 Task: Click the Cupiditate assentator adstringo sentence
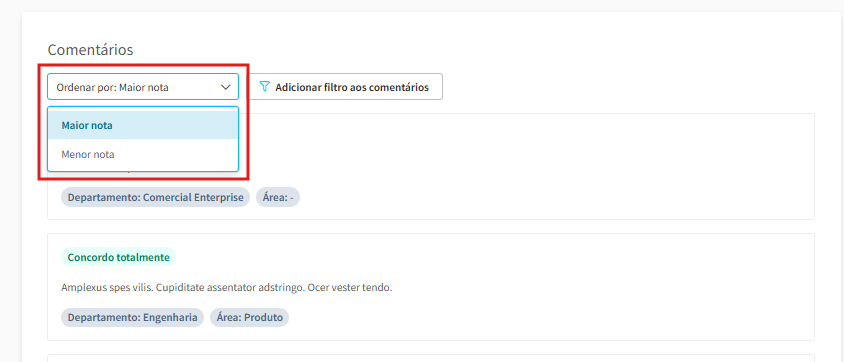(231, 287)
